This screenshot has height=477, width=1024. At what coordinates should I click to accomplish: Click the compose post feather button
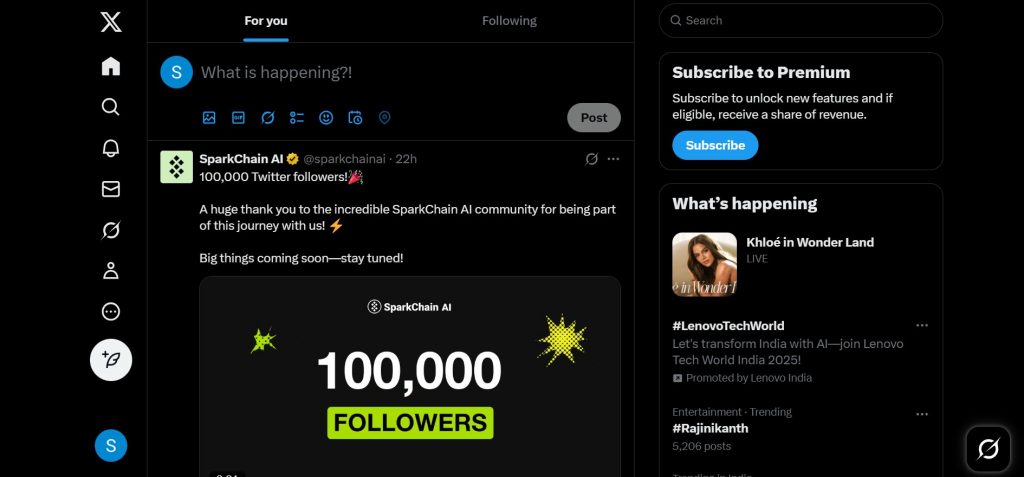pyautogui.click(x=111, y=360)
